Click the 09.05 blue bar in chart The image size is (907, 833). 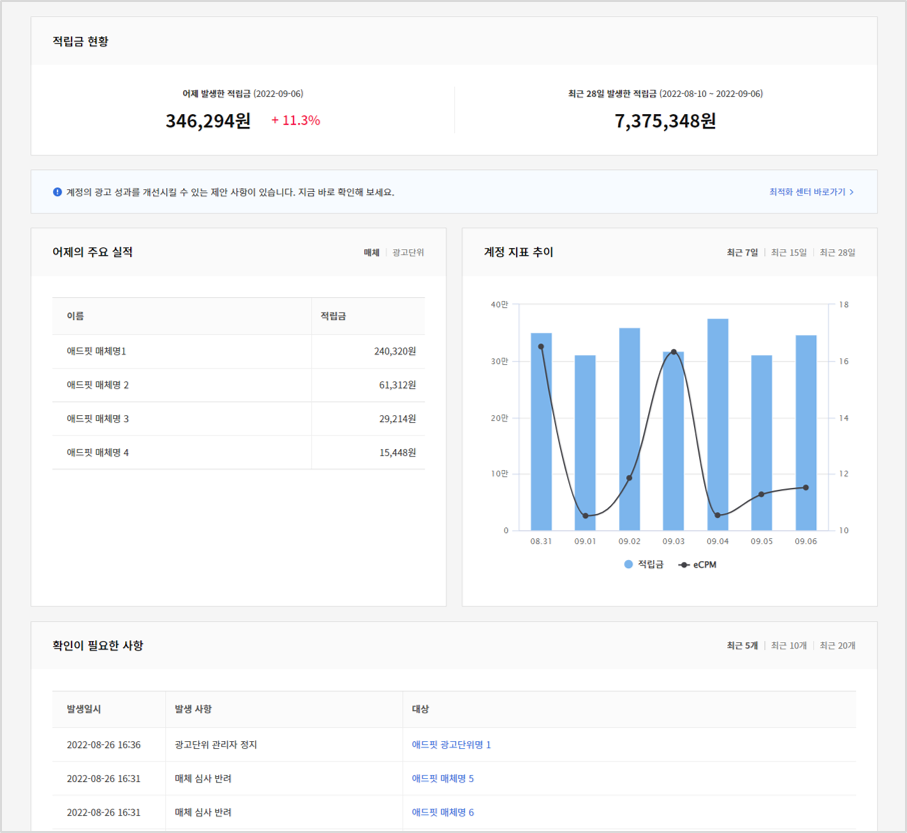(x=761, y=443)
